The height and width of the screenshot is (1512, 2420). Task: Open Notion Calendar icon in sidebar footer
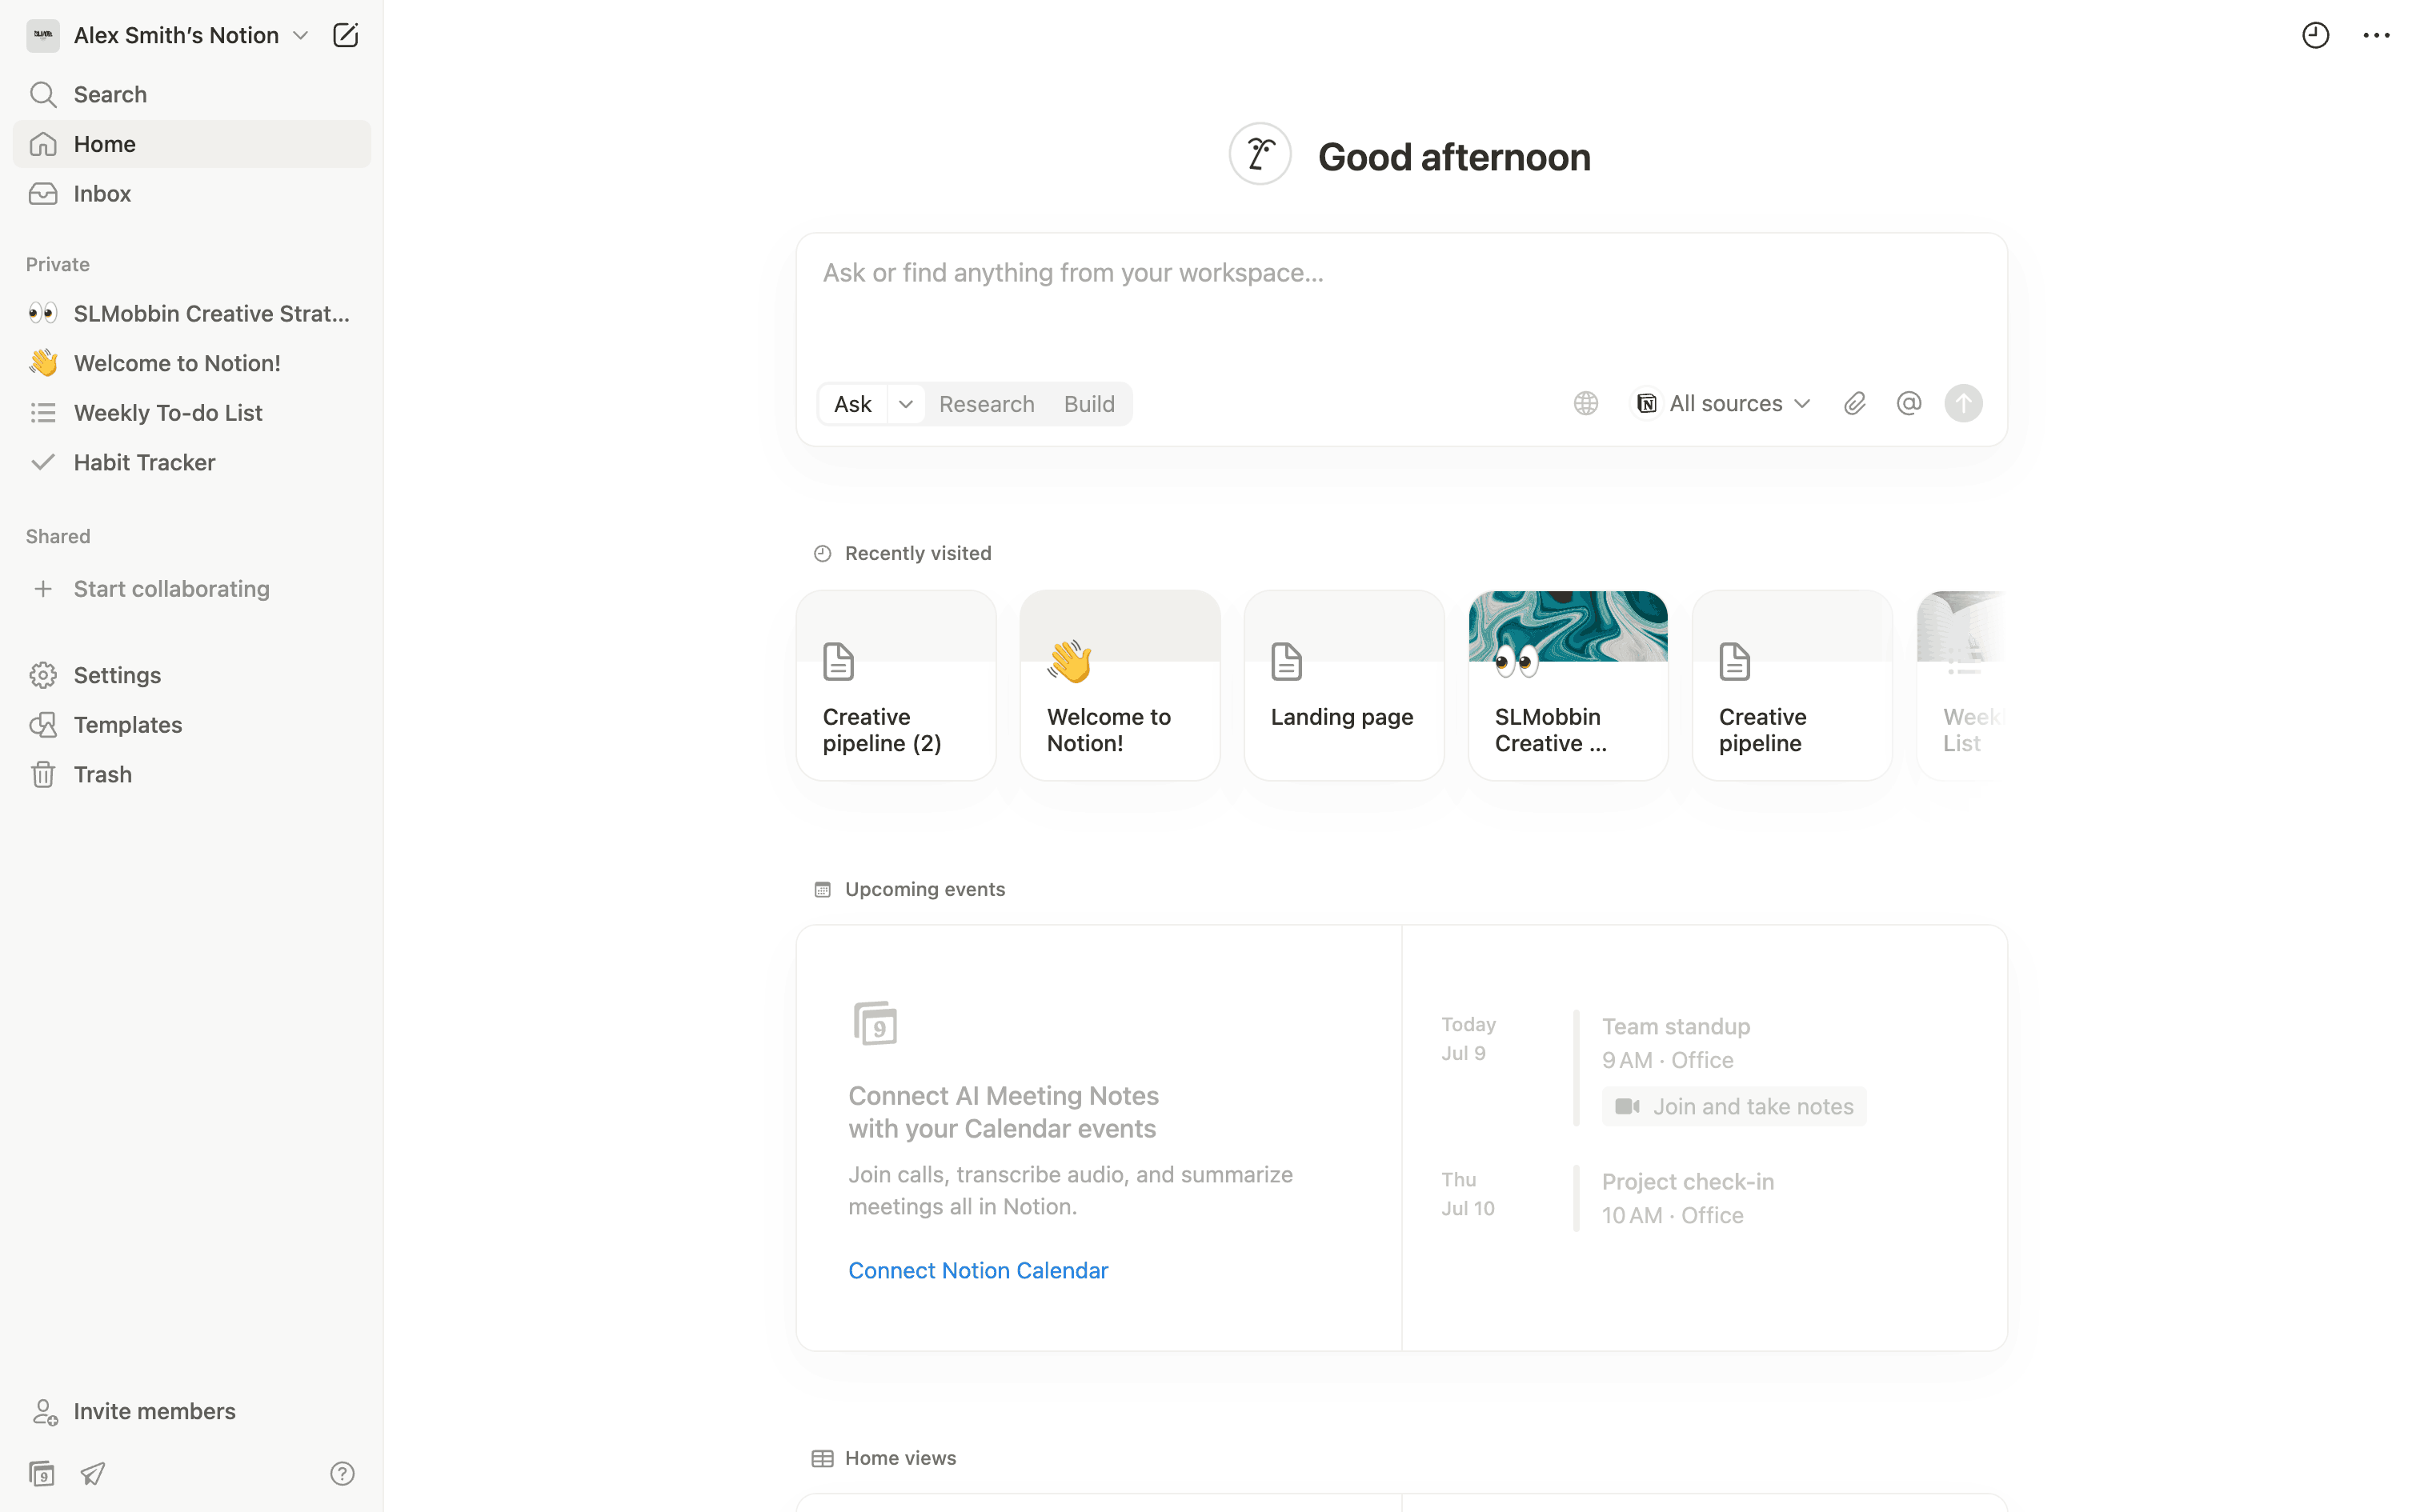42,1473
